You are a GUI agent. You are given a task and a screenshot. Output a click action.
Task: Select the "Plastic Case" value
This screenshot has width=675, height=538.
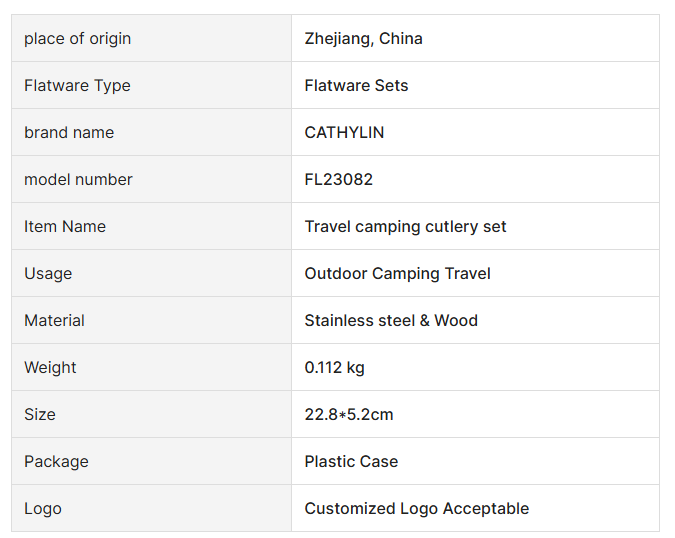351,462
